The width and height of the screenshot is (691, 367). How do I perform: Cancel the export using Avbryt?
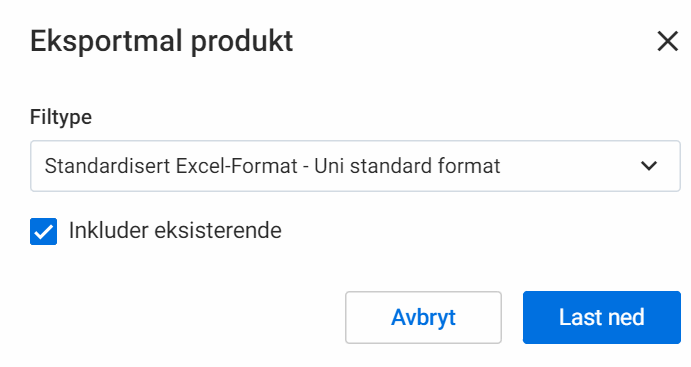[x=423, y=317]
